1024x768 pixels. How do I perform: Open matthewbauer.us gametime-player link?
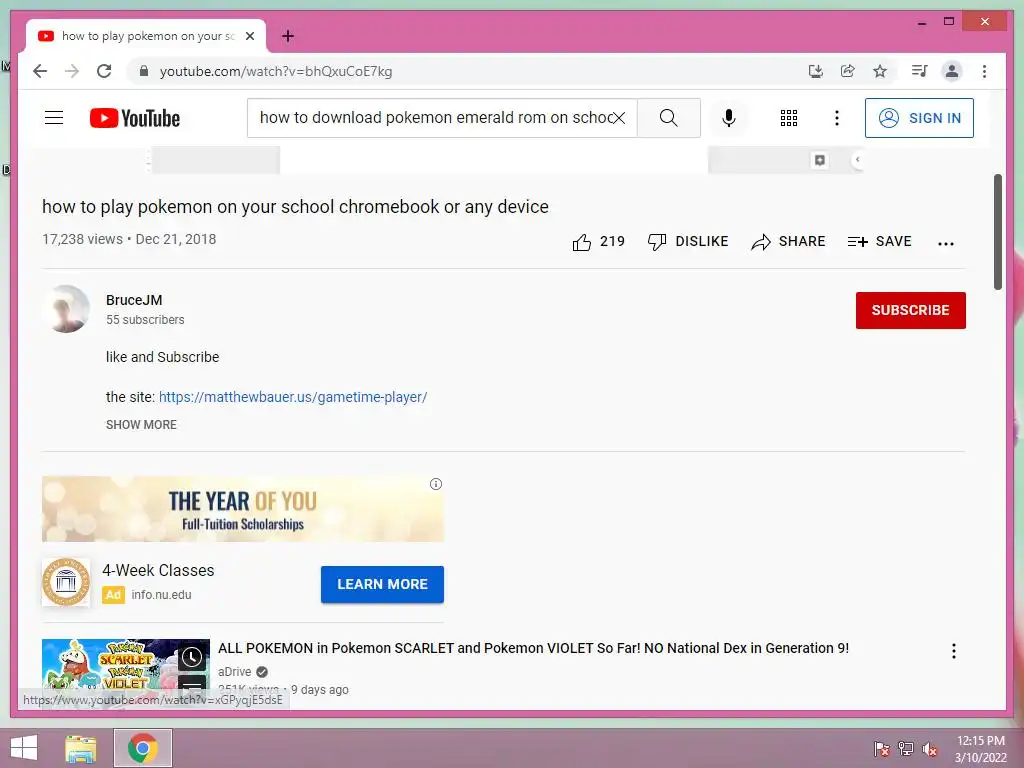point(293,397)
